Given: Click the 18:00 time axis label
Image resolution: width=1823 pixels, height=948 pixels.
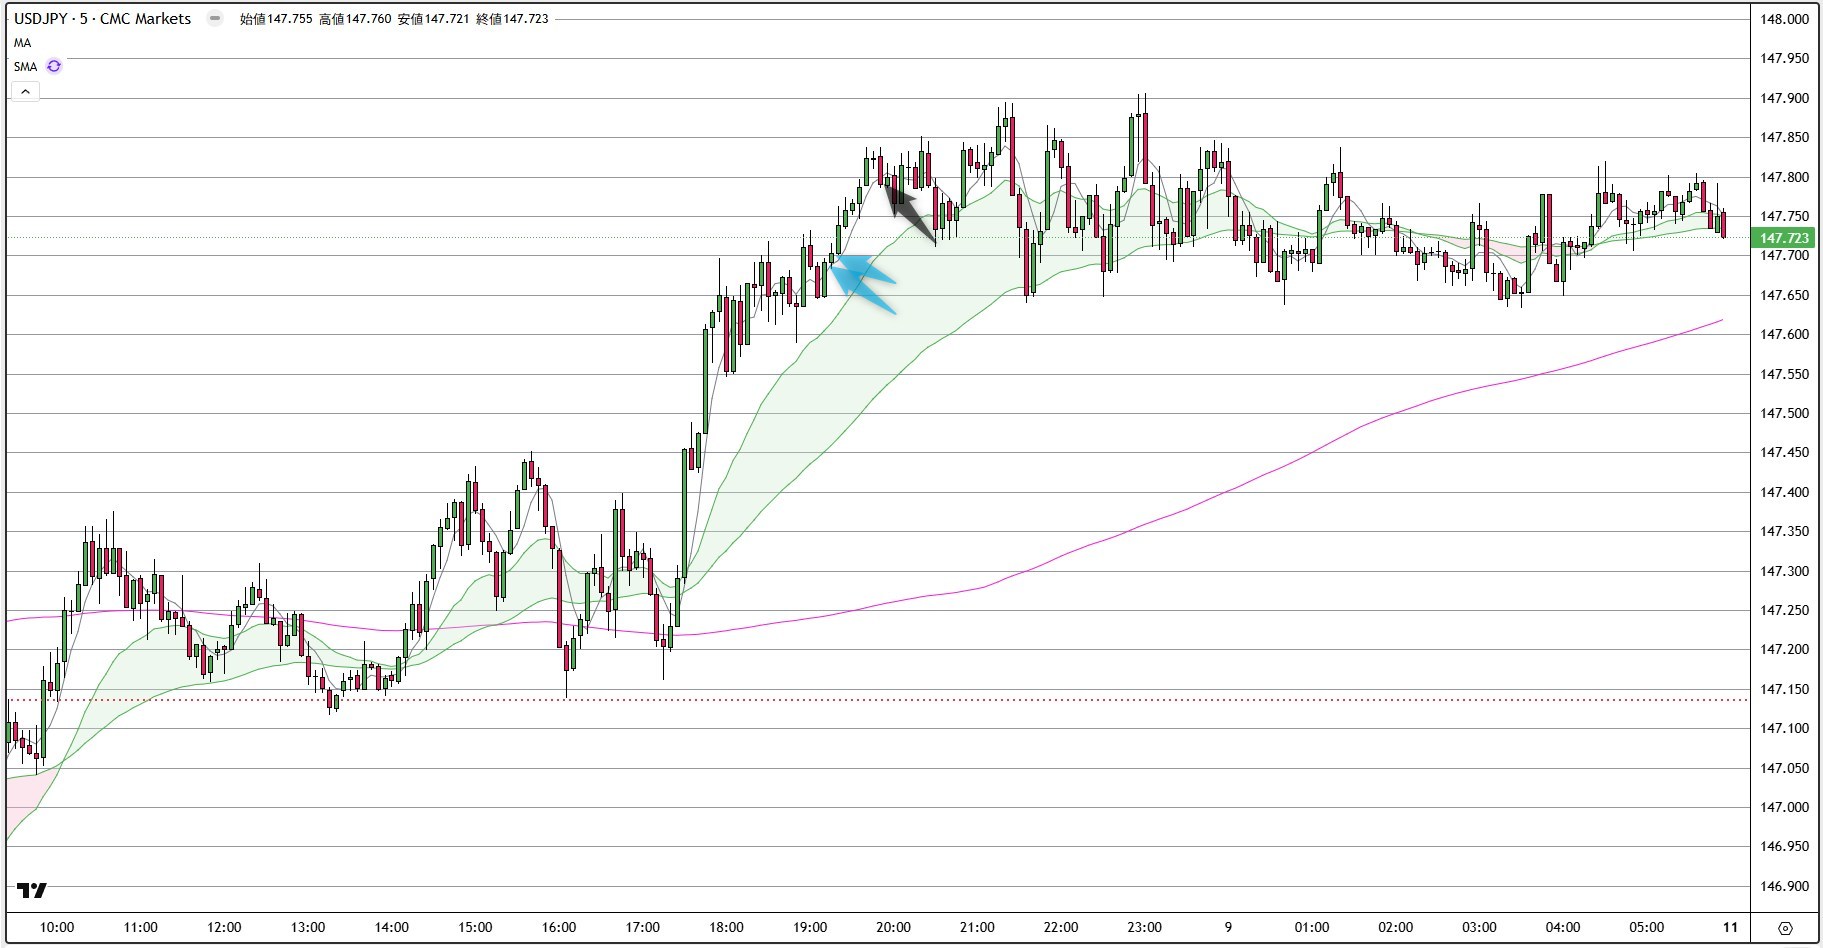Looking at the screenshot, I should pyautogui.click(x=726, y=927).
